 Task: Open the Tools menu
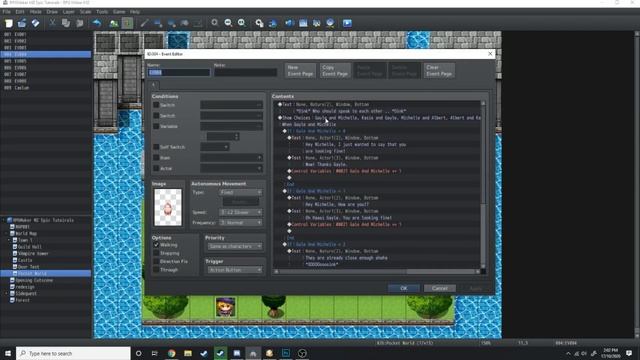tap(102, 12)
